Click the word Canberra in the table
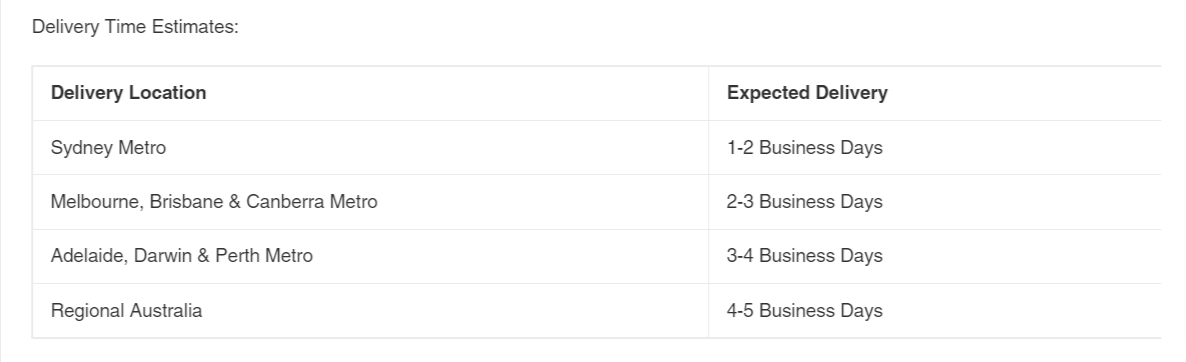 point(285,202)
